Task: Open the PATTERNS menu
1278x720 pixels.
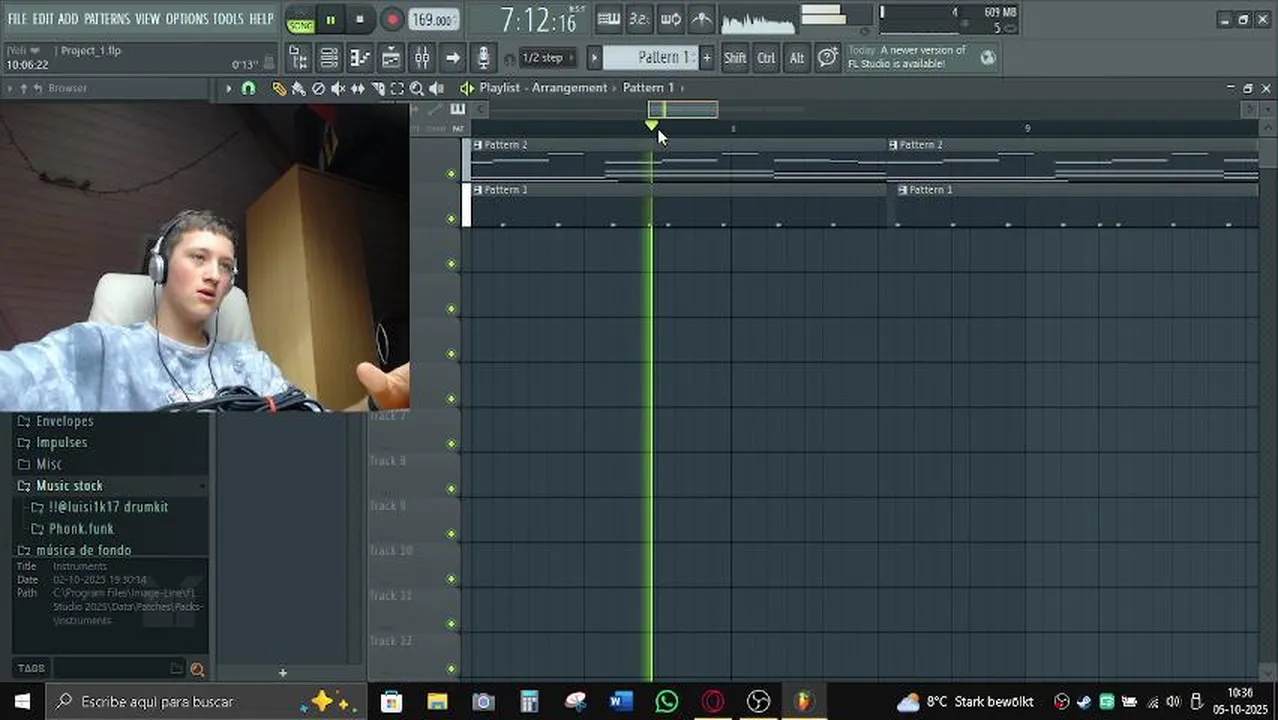Action: pyautogui.click(x=106, y=19)
